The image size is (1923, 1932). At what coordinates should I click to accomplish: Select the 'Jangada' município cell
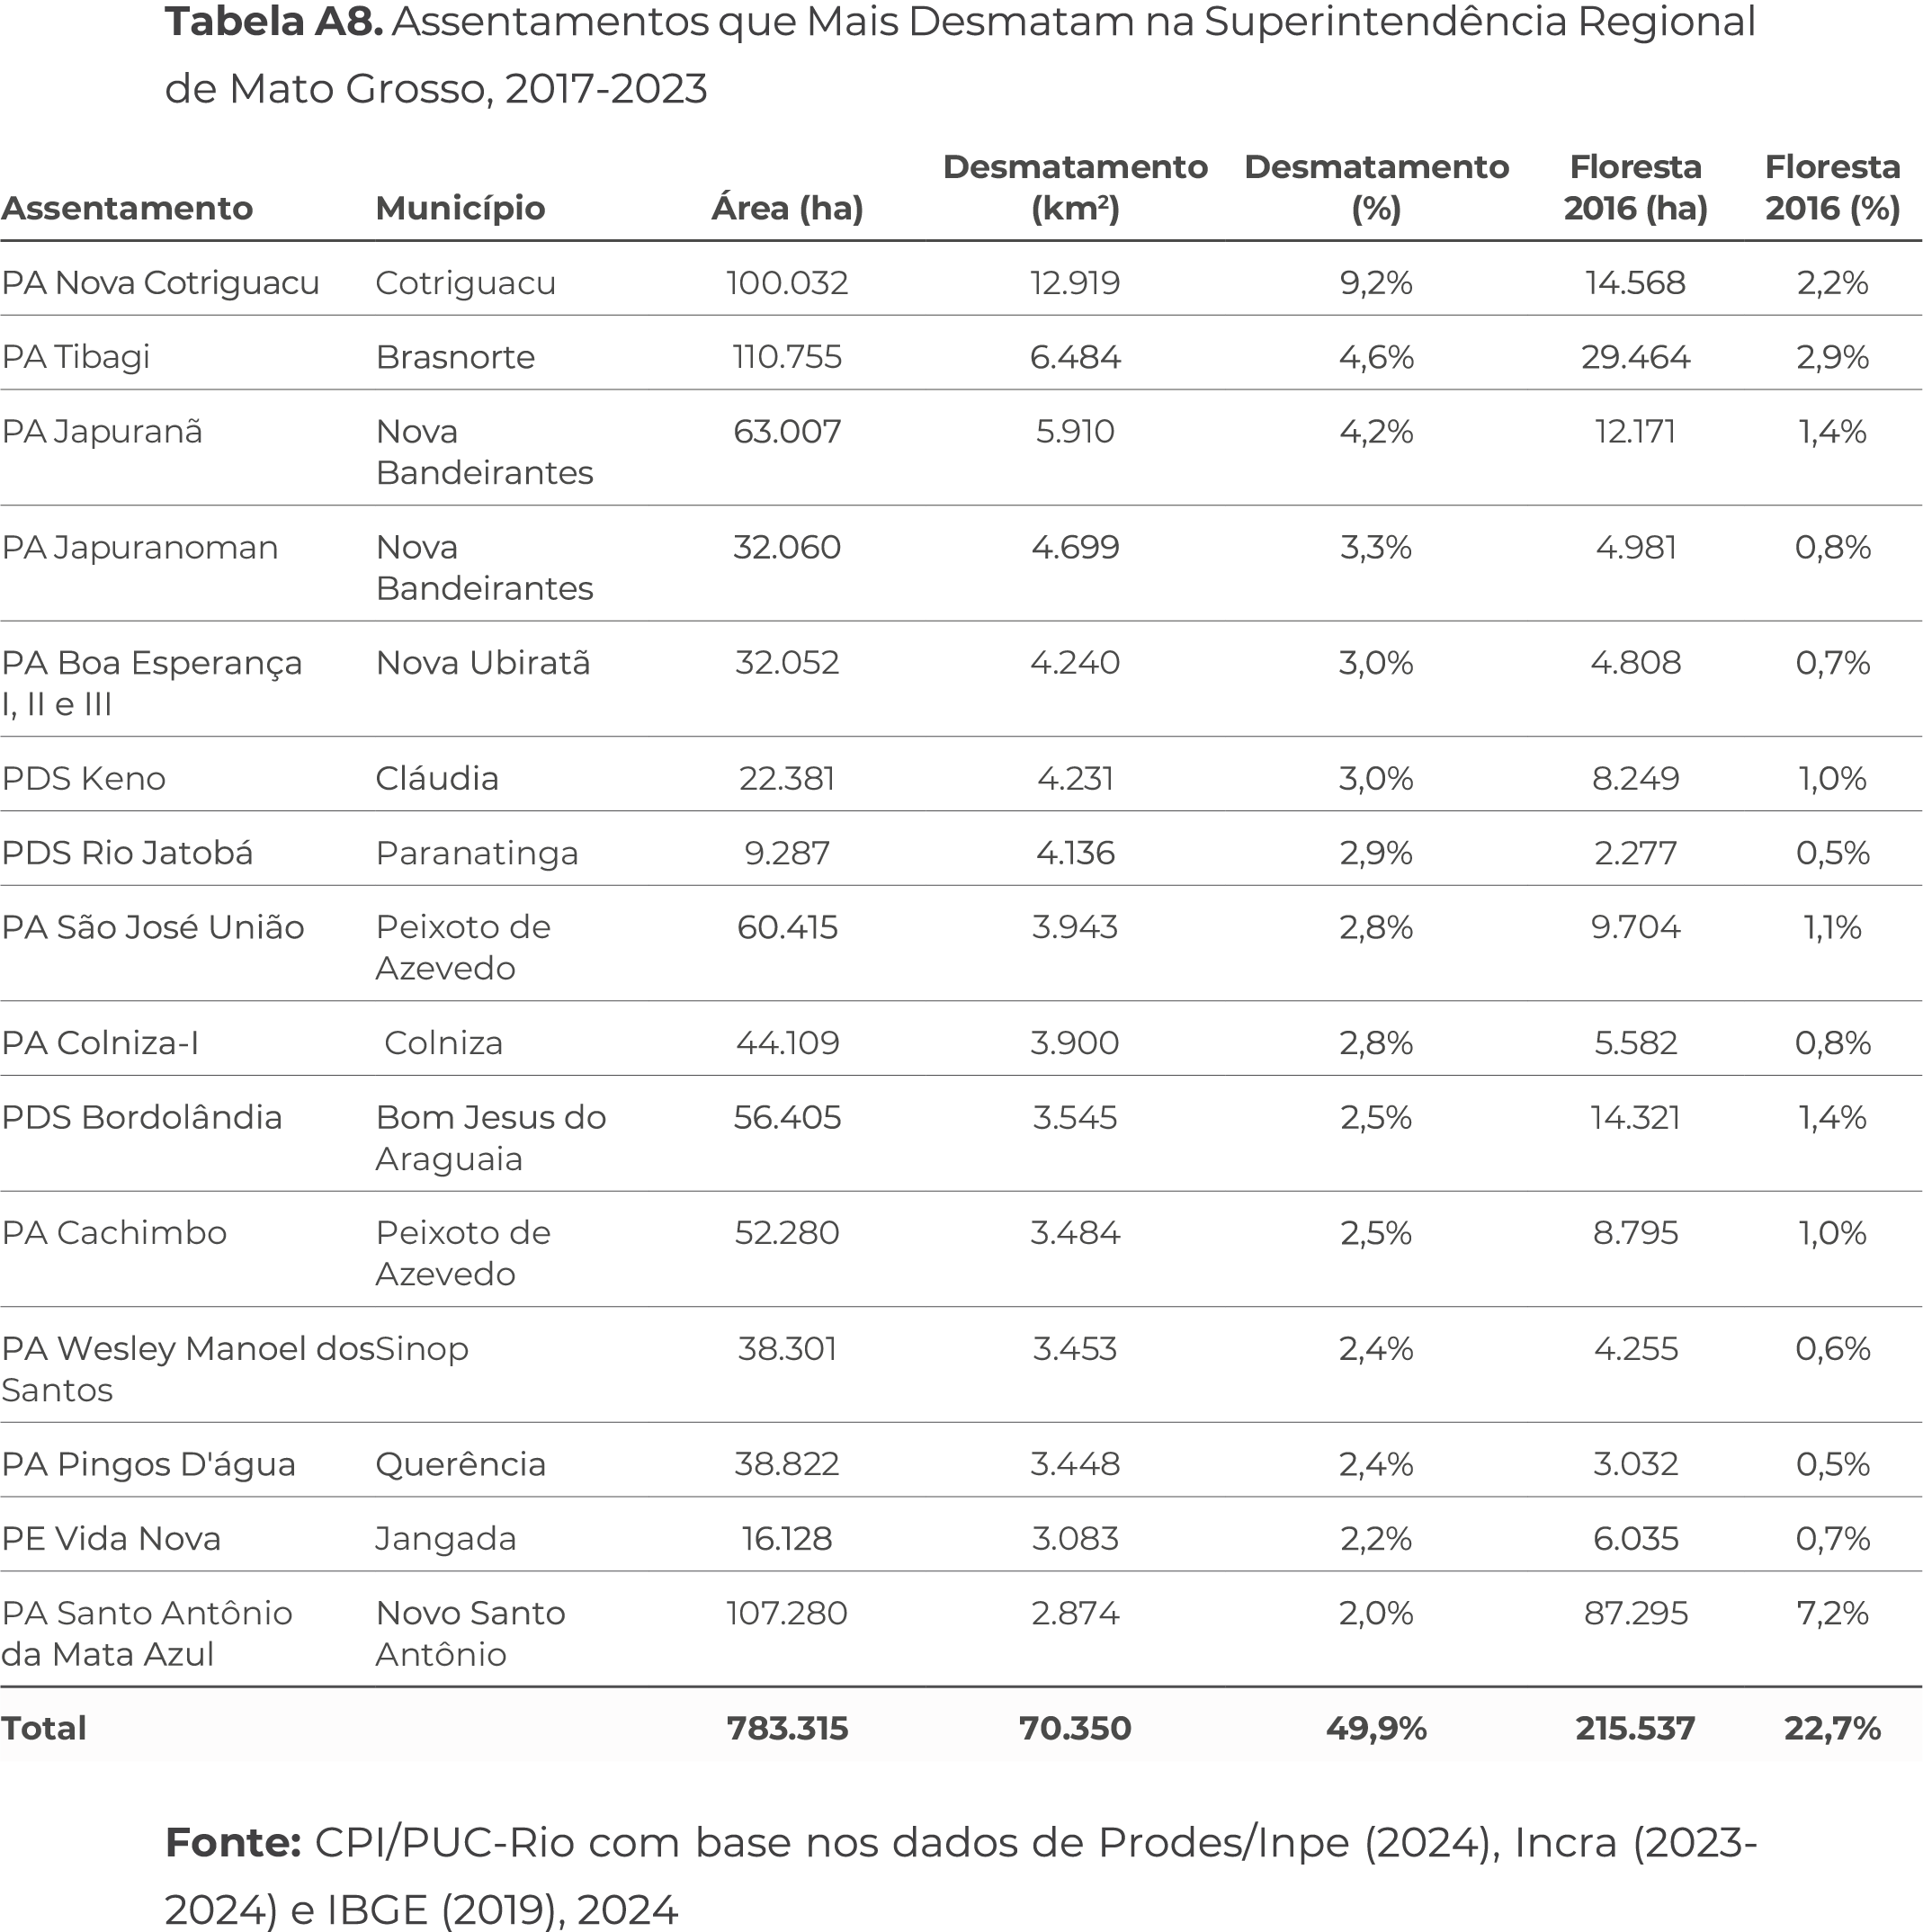445,1539
